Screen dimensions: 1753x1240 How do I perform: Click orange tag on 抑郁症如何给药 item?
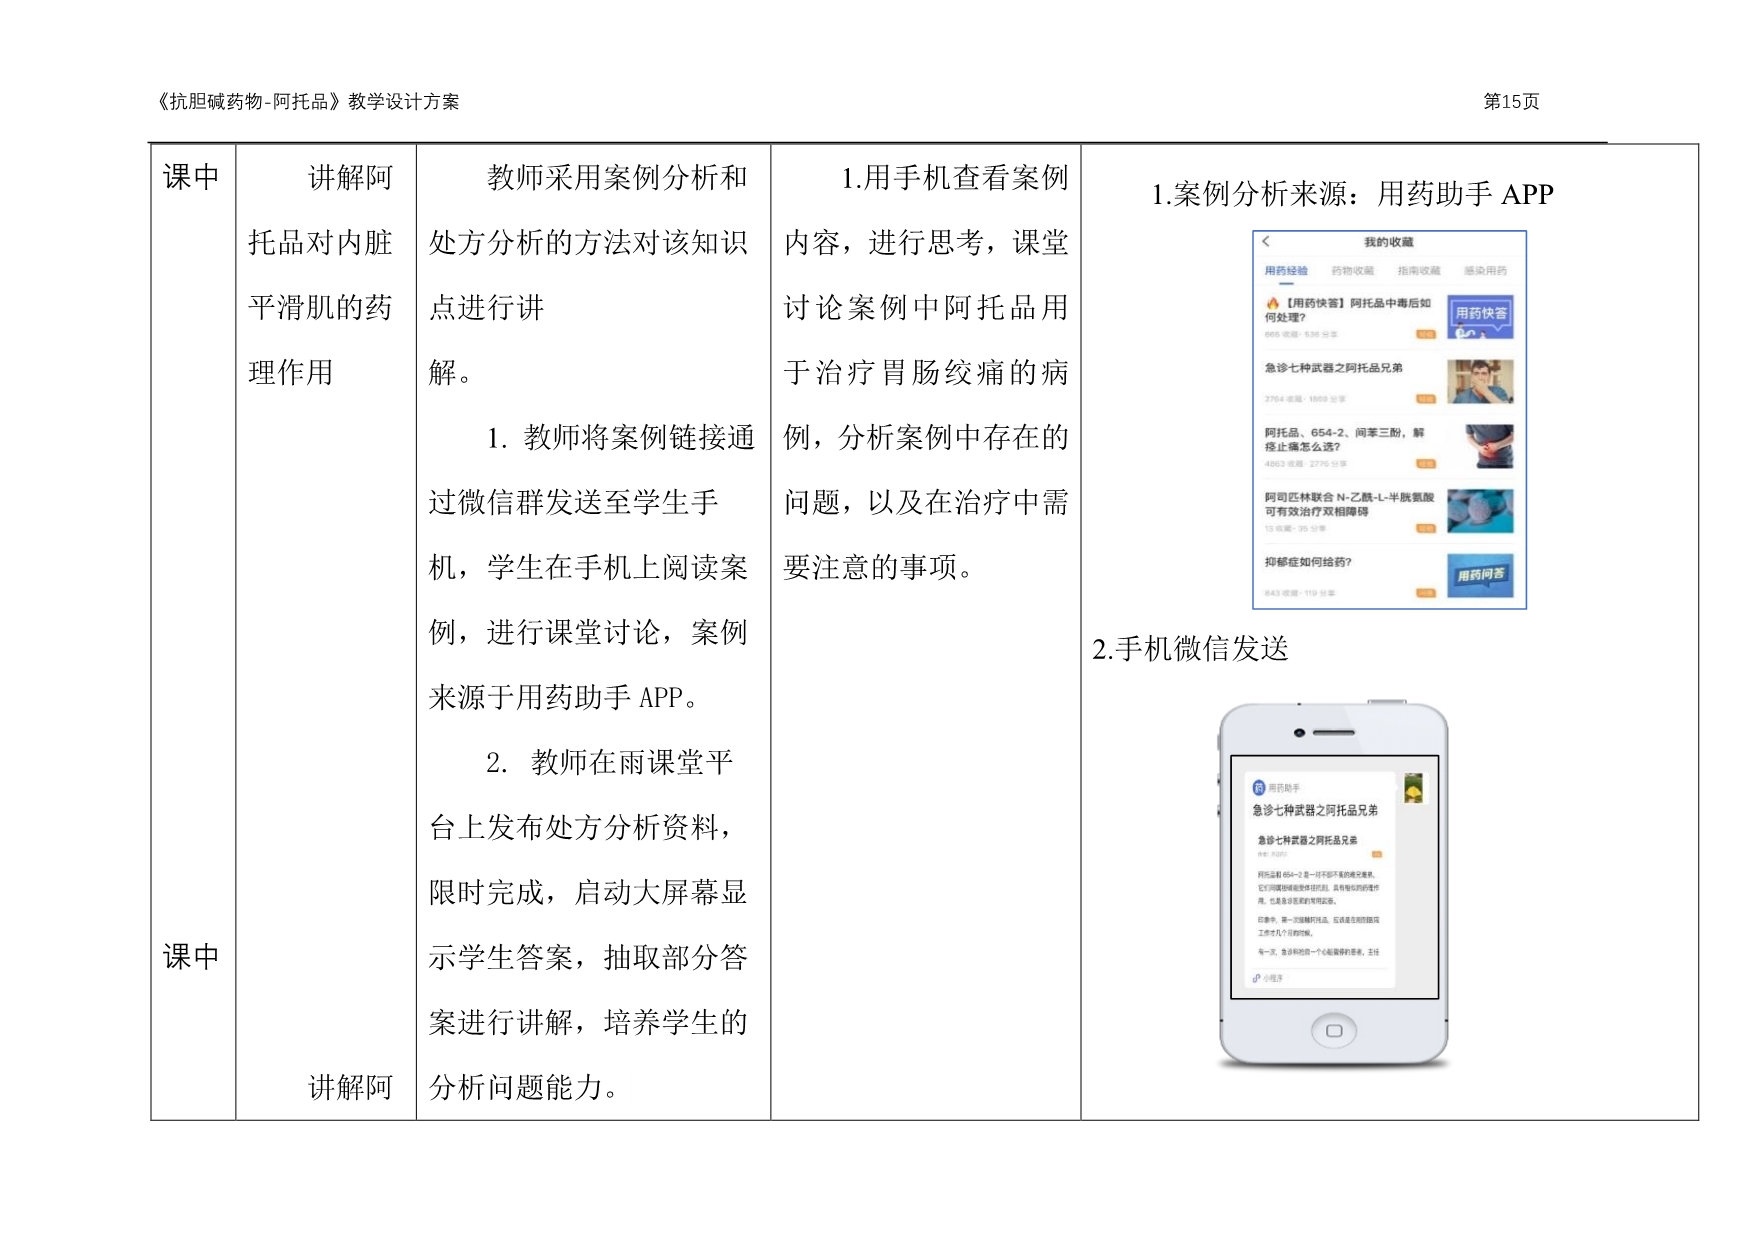pyautogui.click(x=1425, y=593)
